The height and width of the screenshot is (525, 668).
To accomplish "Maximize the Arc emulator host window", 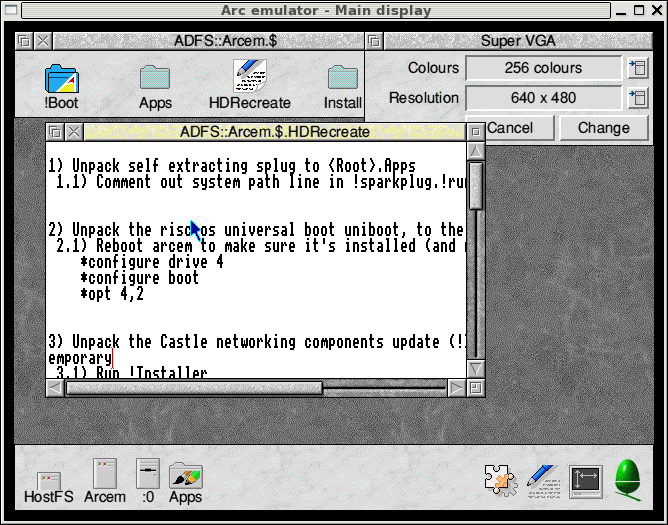I will [639, 10].
